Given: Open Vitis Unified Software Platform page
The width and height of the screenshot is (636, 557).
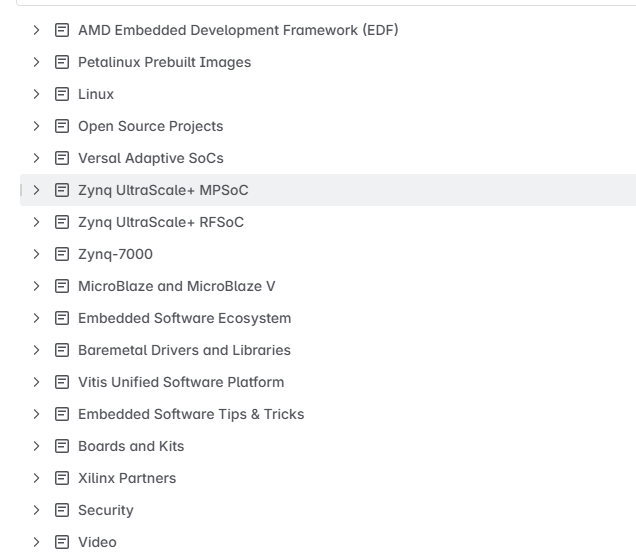Looking at the screenshot, I should point(181,382).
